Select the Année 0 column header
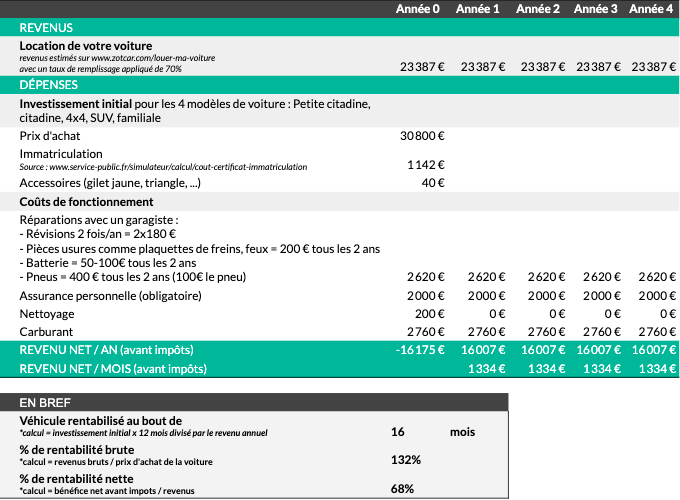This screenshot has height=500, width=680. tap(417, 9)
